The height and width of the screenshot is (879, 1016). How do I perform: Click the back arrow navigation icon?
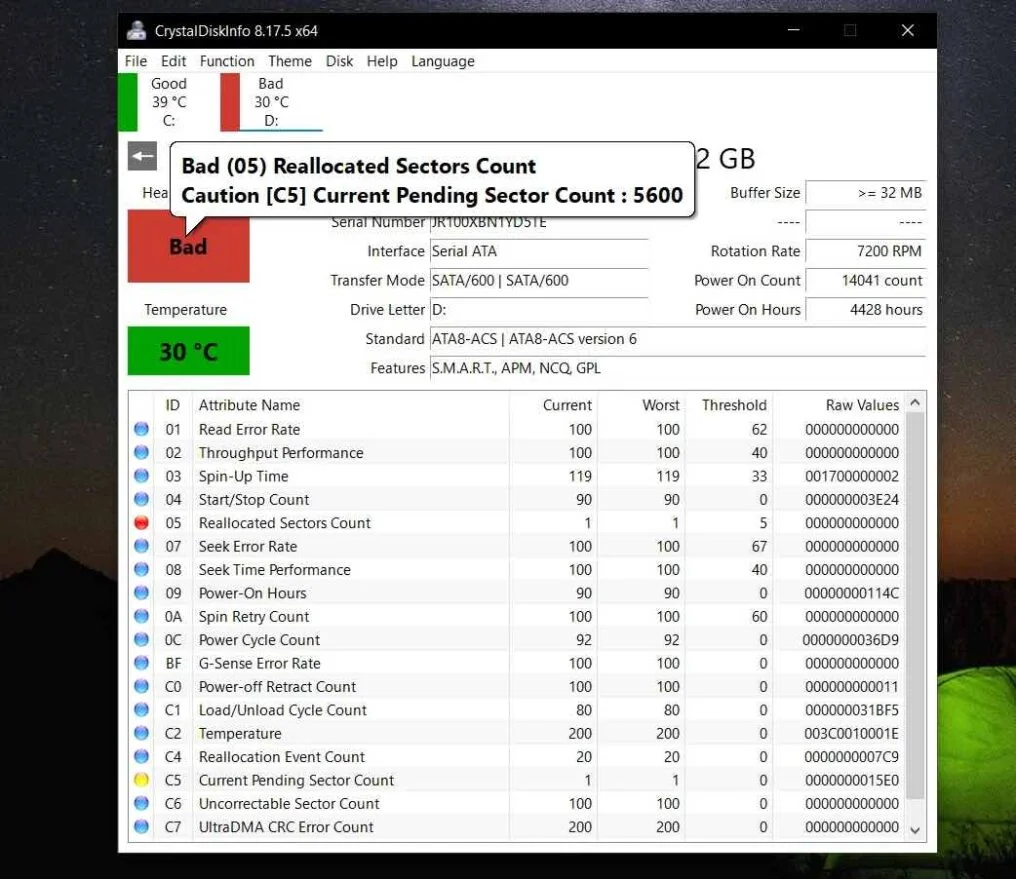tap(141, 156)
